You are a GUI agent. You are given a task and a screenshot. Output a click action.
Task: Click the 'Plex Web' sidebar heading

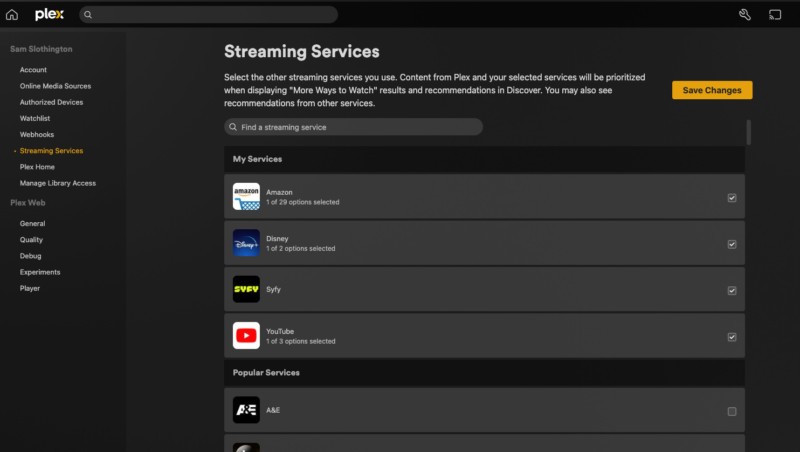pyautogui.click(x=28, y=203)
